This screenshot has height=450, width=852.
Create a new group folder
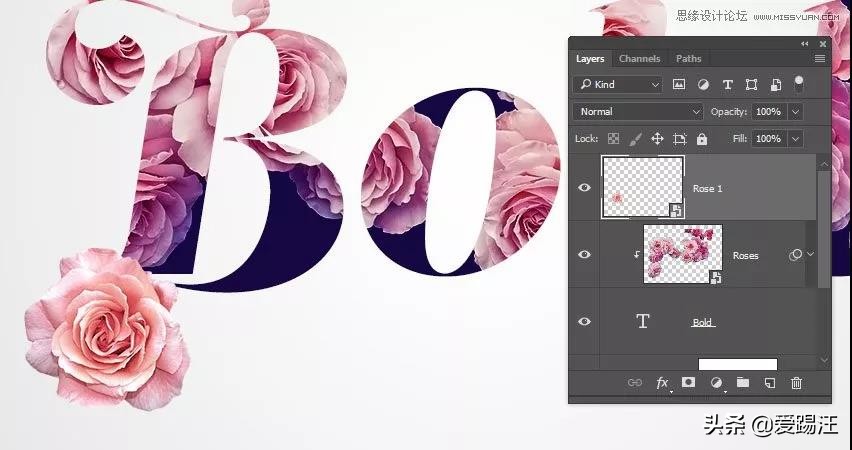pyautogui.click(x=743, y=382)
